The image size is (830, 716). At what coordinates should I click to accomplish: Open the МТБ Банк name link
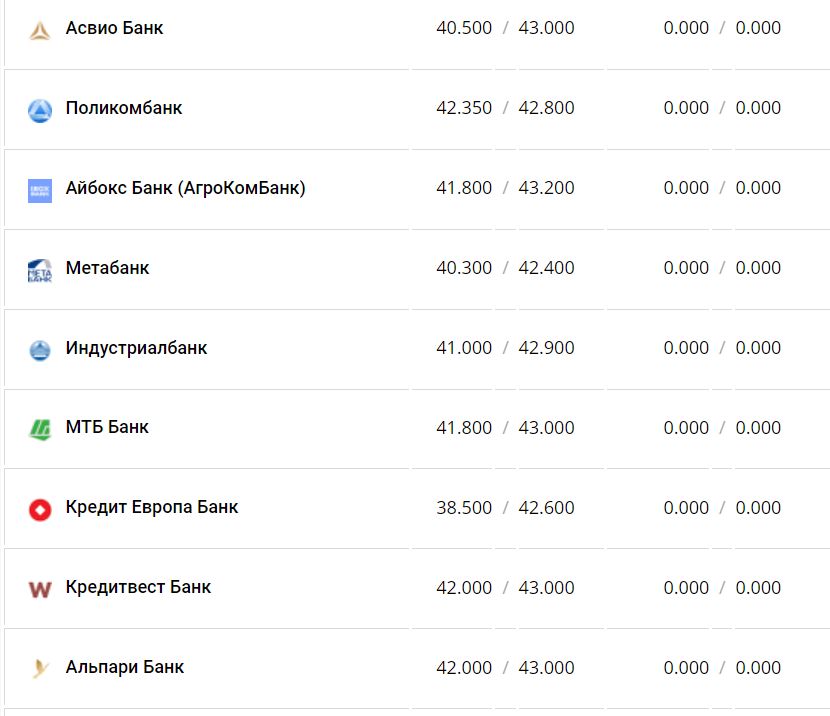(107, 427)
